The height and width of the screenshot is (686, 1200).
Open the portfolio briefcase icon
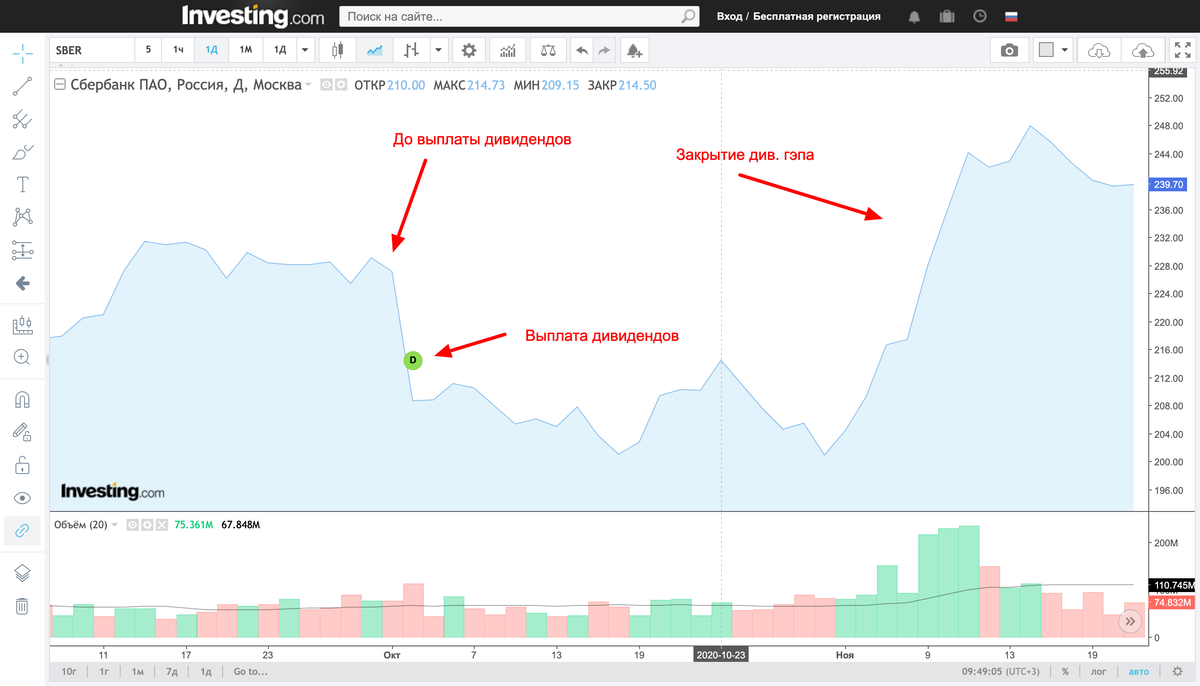point(946,17)
